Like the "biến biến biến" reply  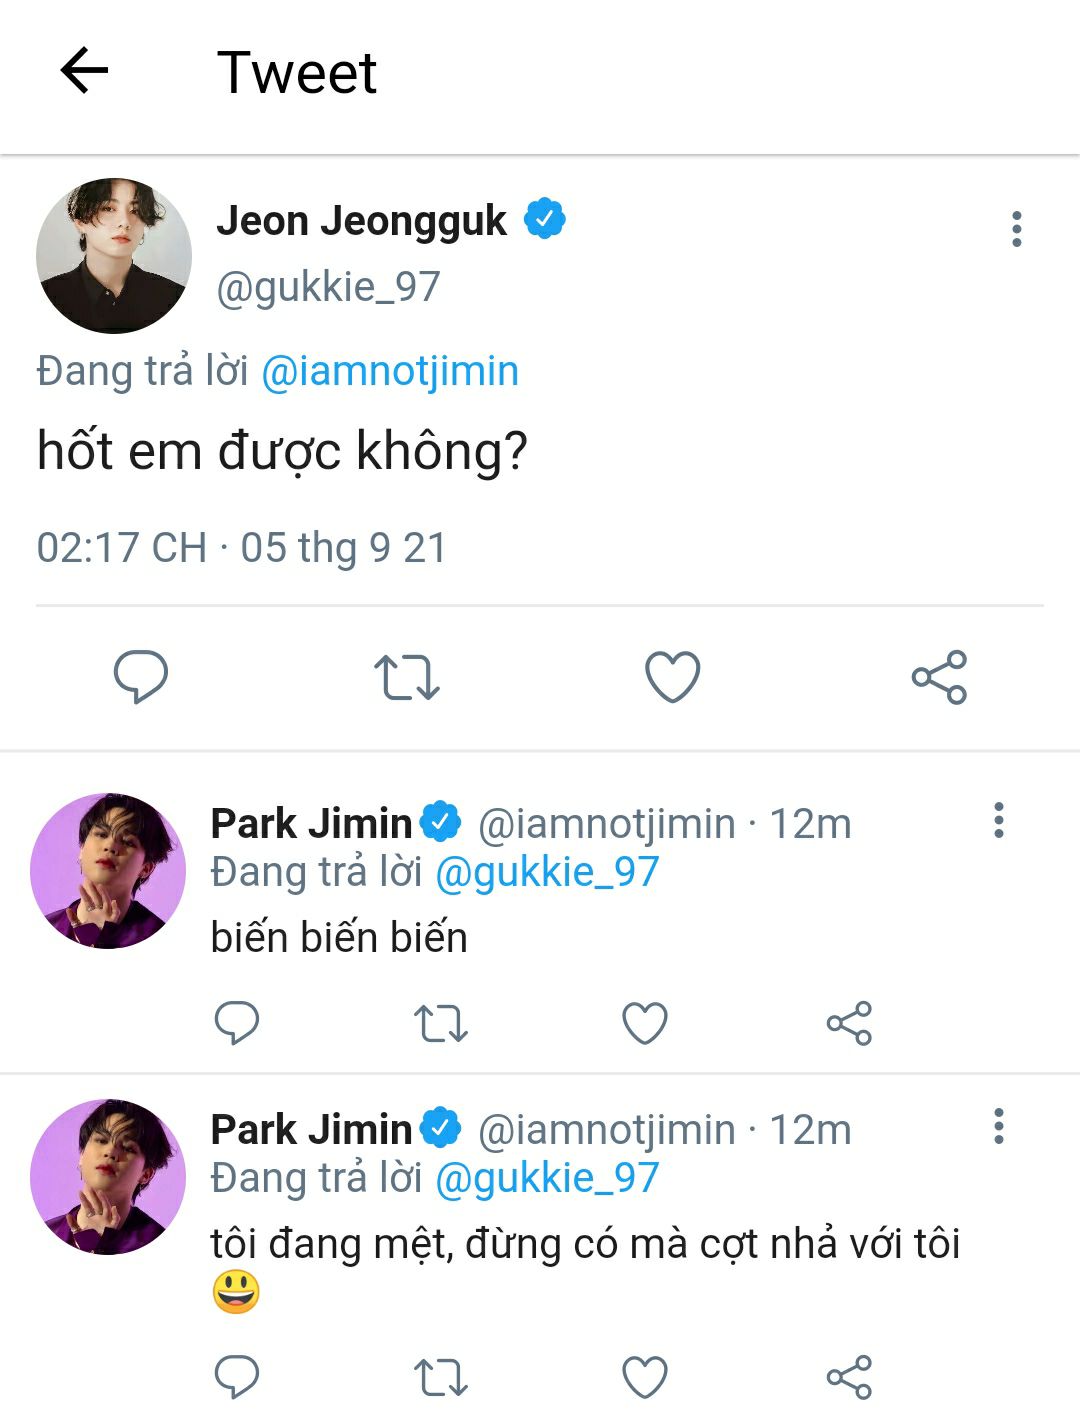[x=645, y=1023]
